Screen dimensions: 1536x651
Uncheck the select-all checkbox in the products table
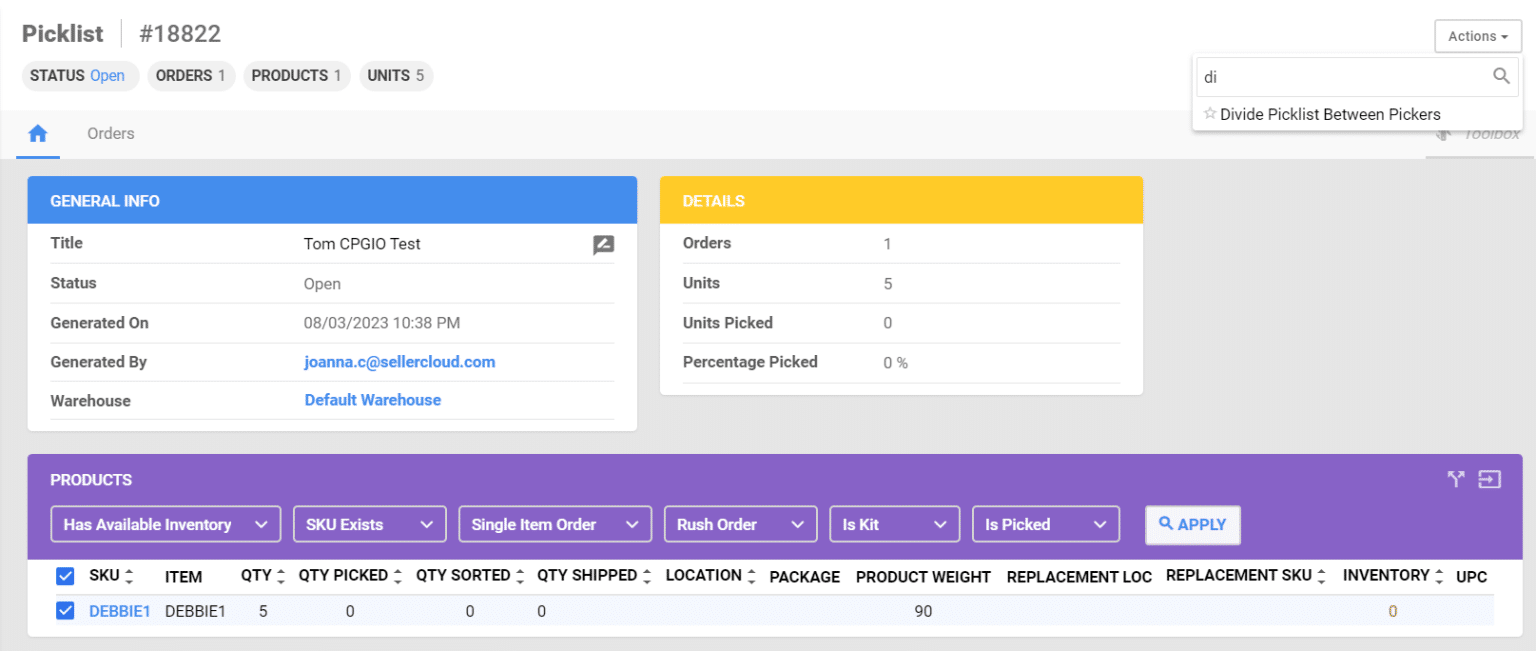65,576
